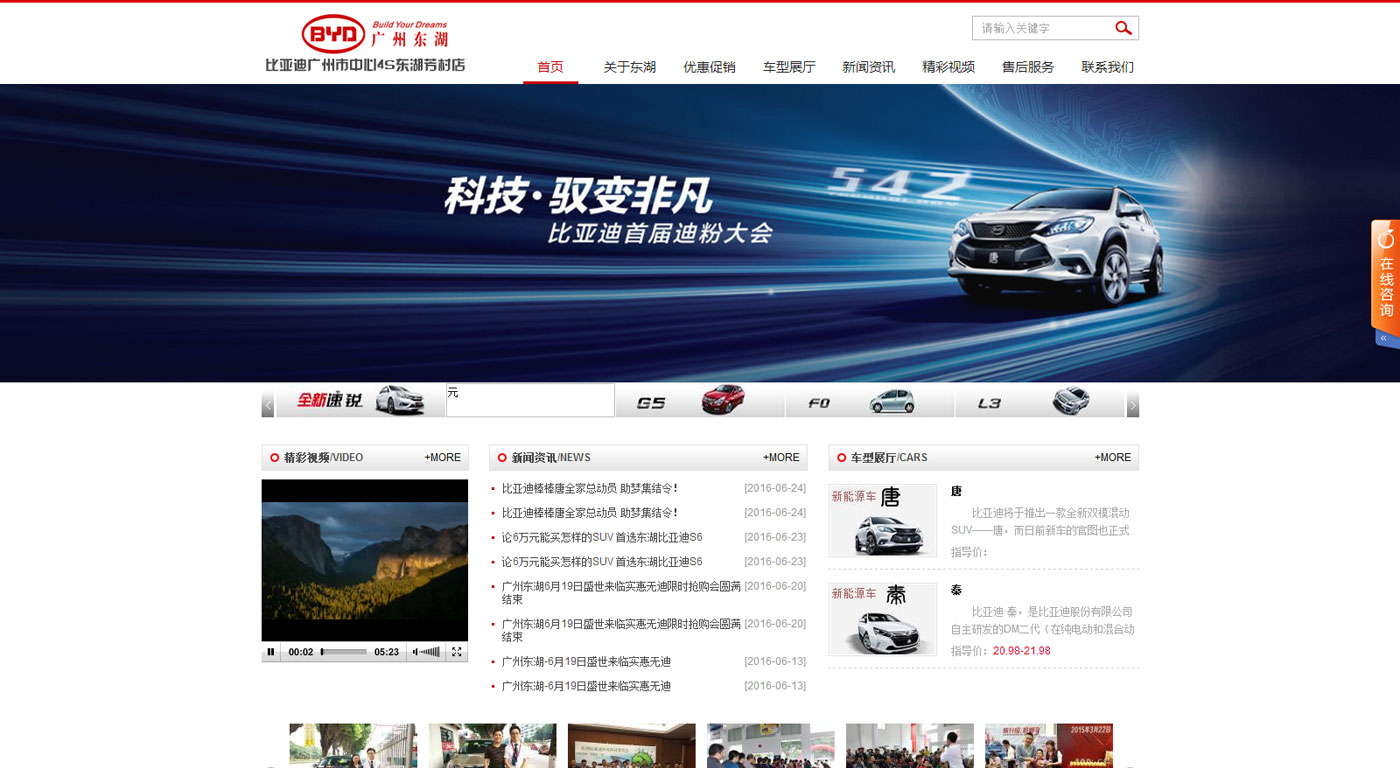Adjust the video volume level bars
The image size is (1400, 768).
pyautogui.click(x=431, y=652)
